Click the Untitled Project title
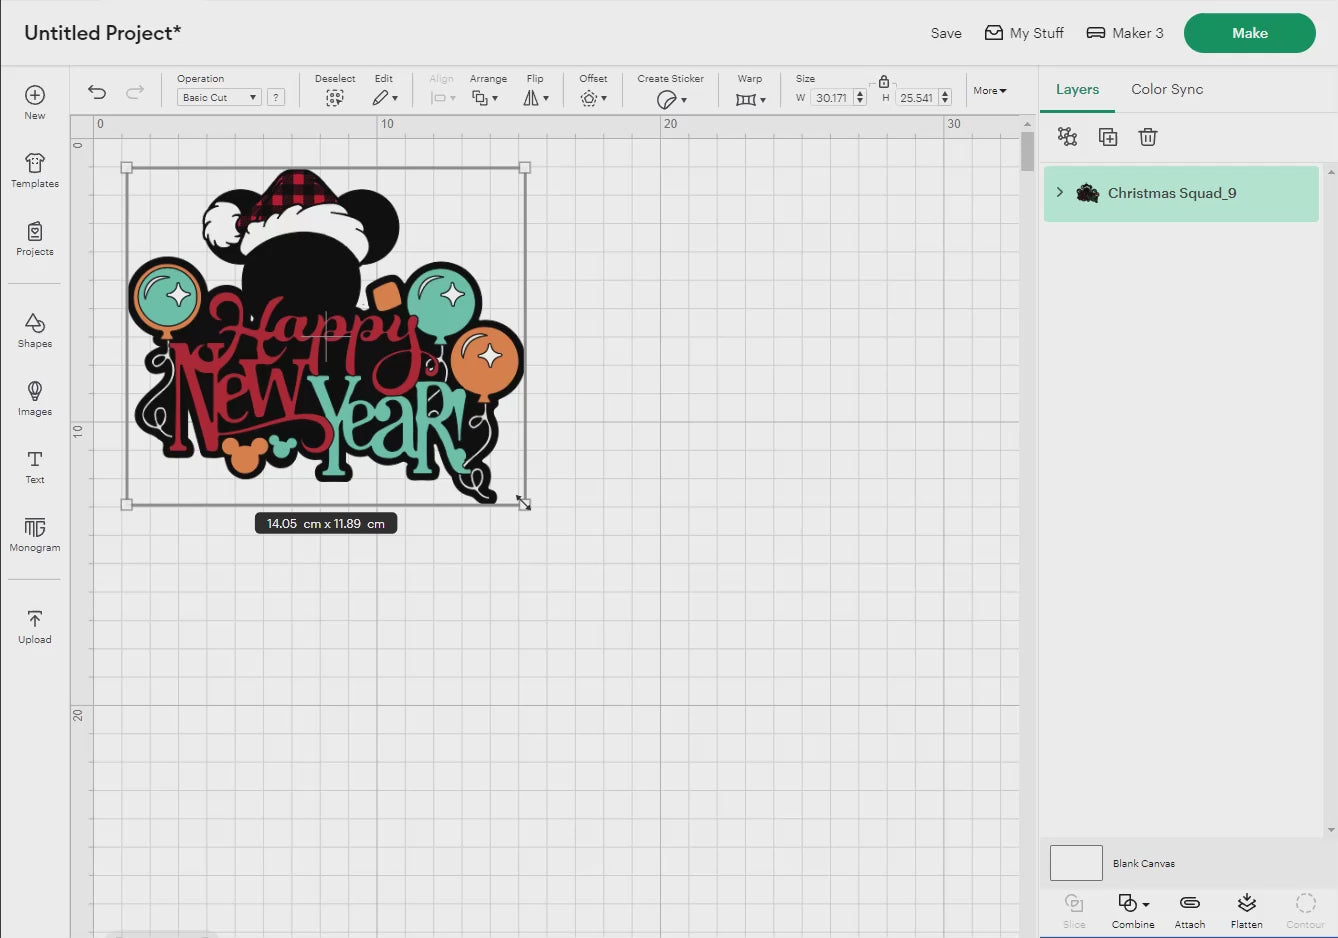Screen dimensions: 1338x938 102,33
